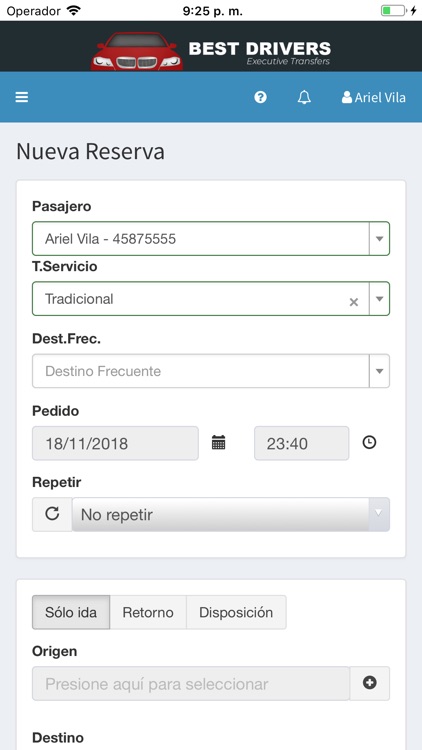This screenshot has height=750, width=422.
Task: Click the Origen field to select location
Action: pos(191,683)
